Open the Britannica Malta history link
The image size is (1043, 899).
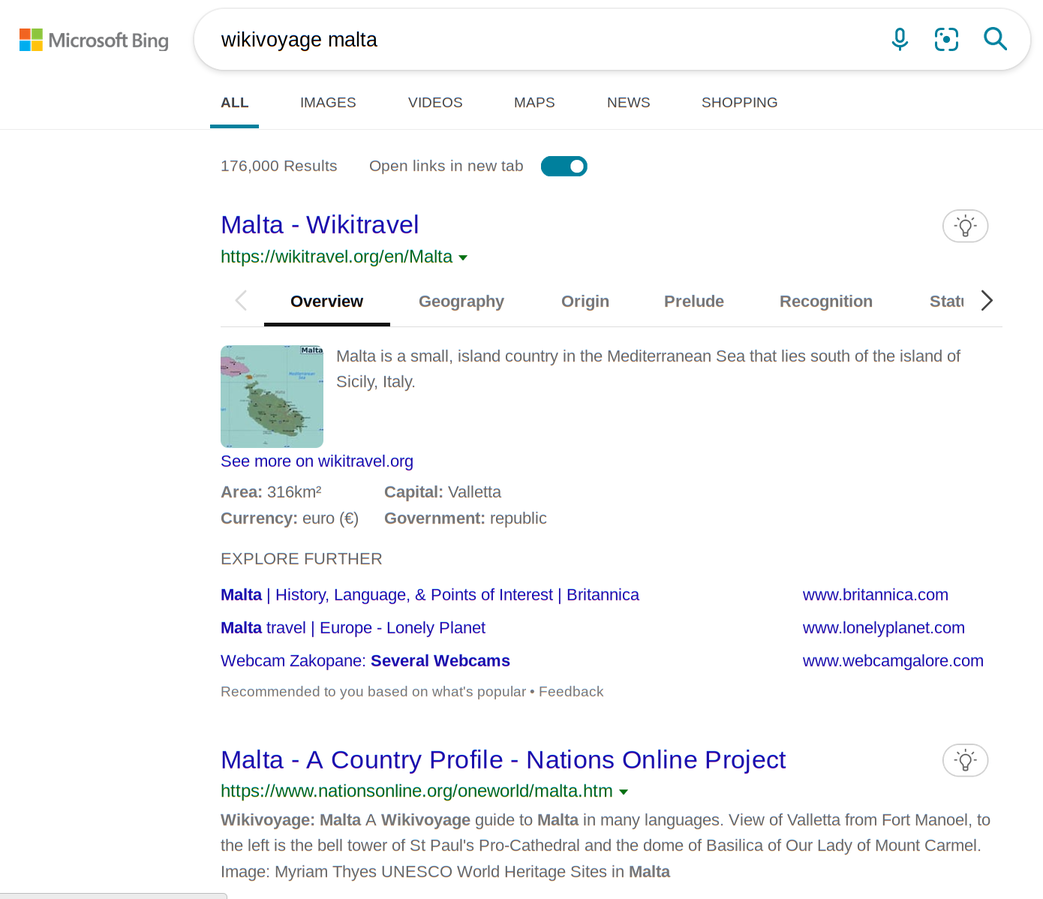point(430,594)
